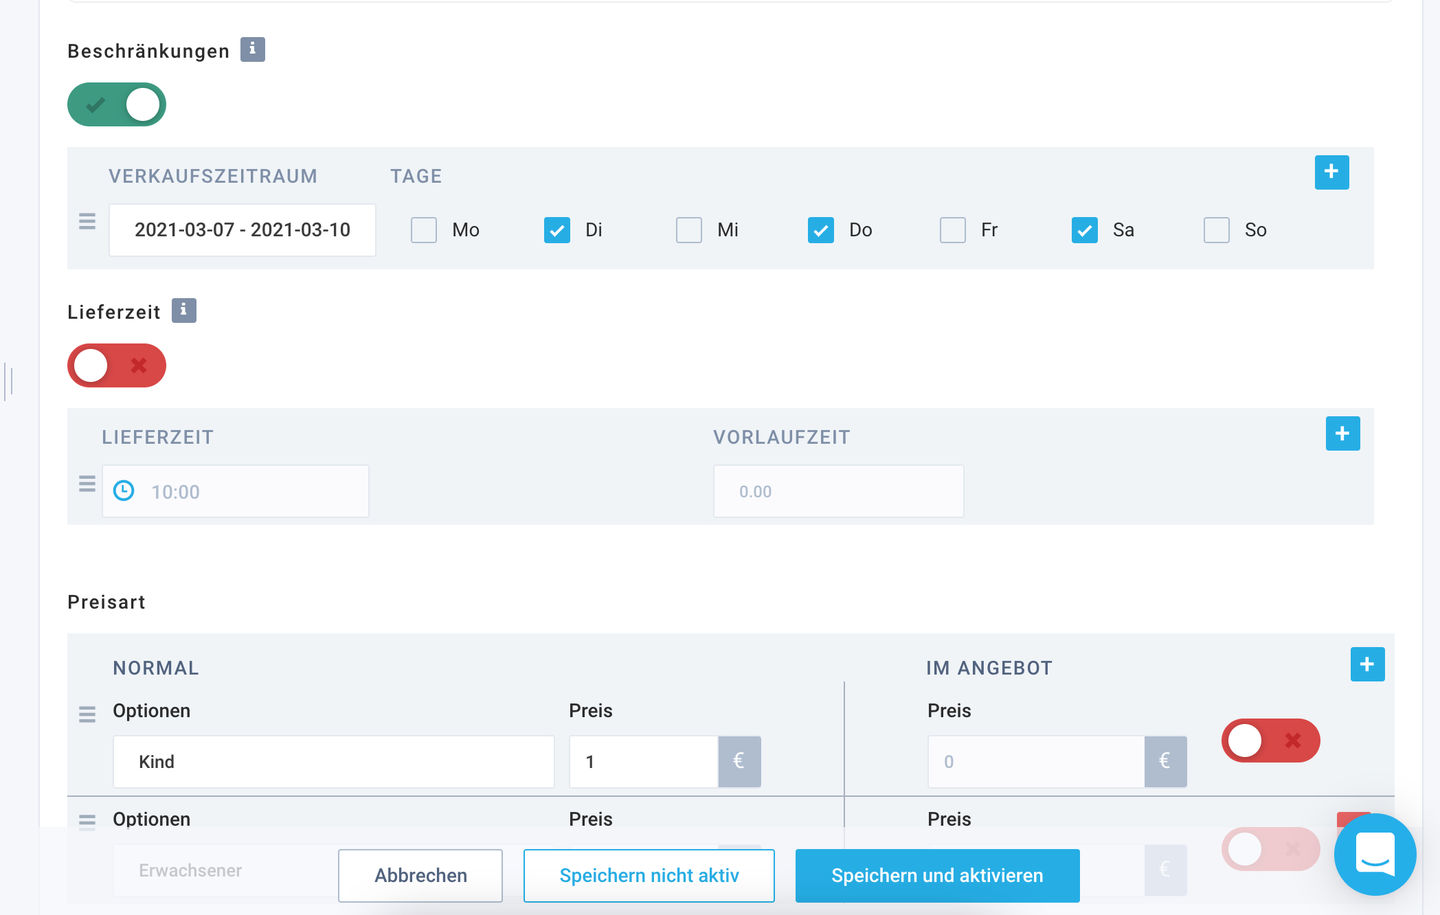
Task: Grab the drag handle of the Kind option row
Action: (x=87, y=714)
